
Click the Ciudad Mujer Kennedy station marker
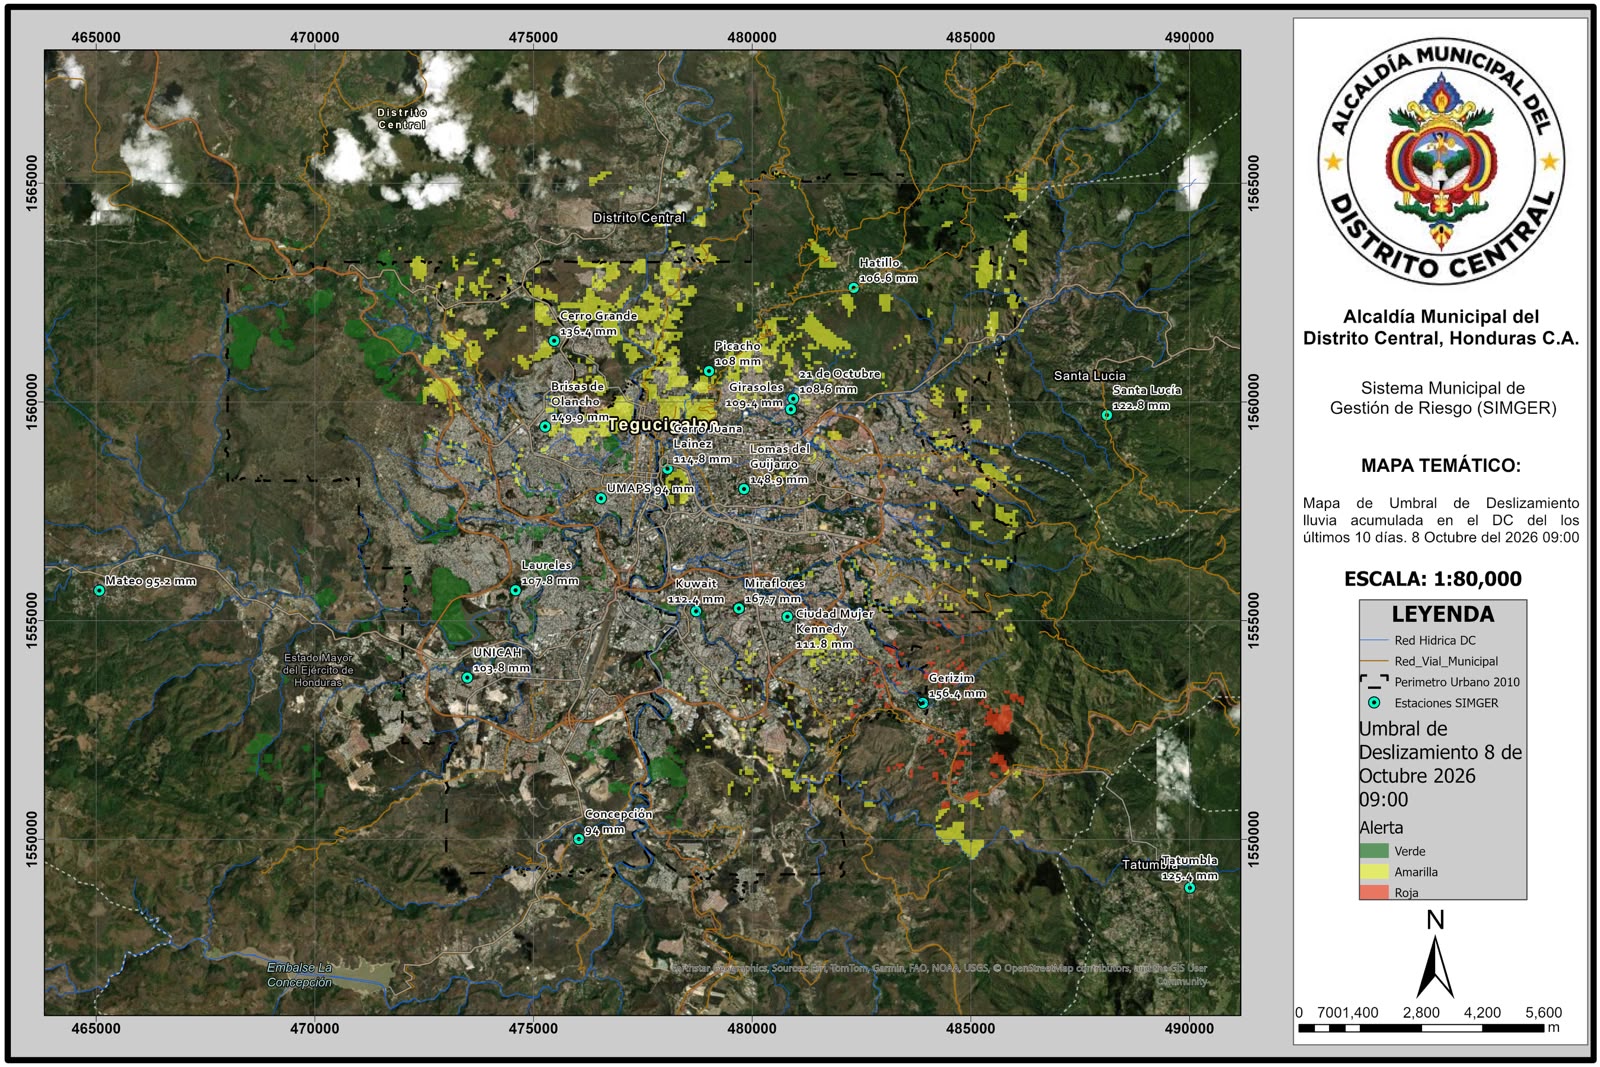787,617
